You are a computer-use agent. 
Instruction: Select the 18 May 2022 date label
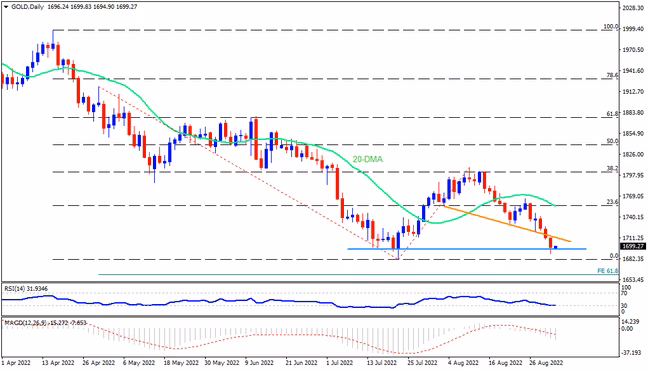coord(180,363)
